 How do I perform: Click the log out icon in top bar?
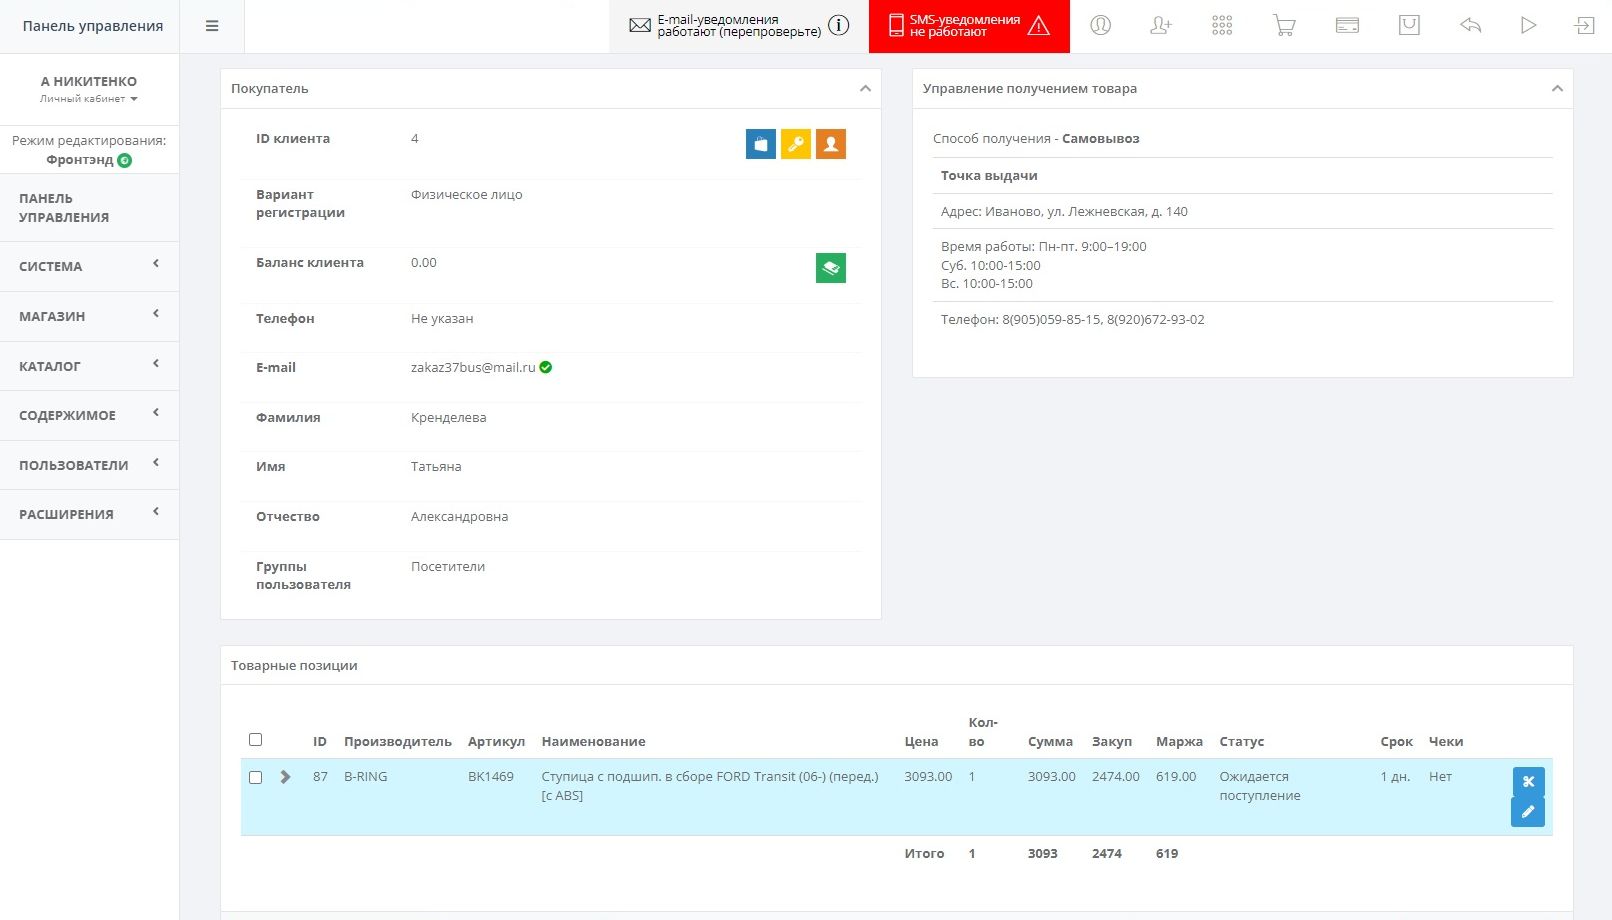[x=1584, y=26]
